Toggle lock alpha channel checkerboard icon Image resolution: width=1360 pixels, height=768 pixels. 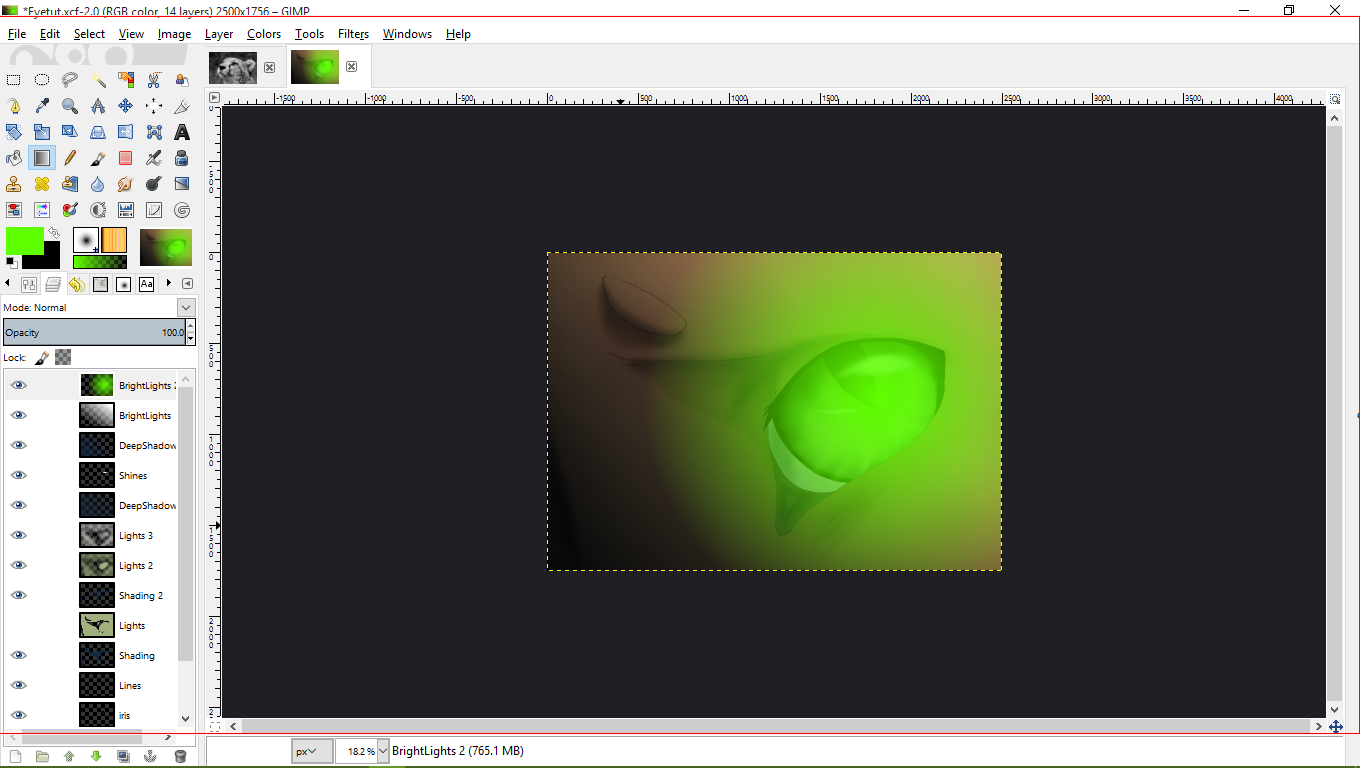pos(63,357)
